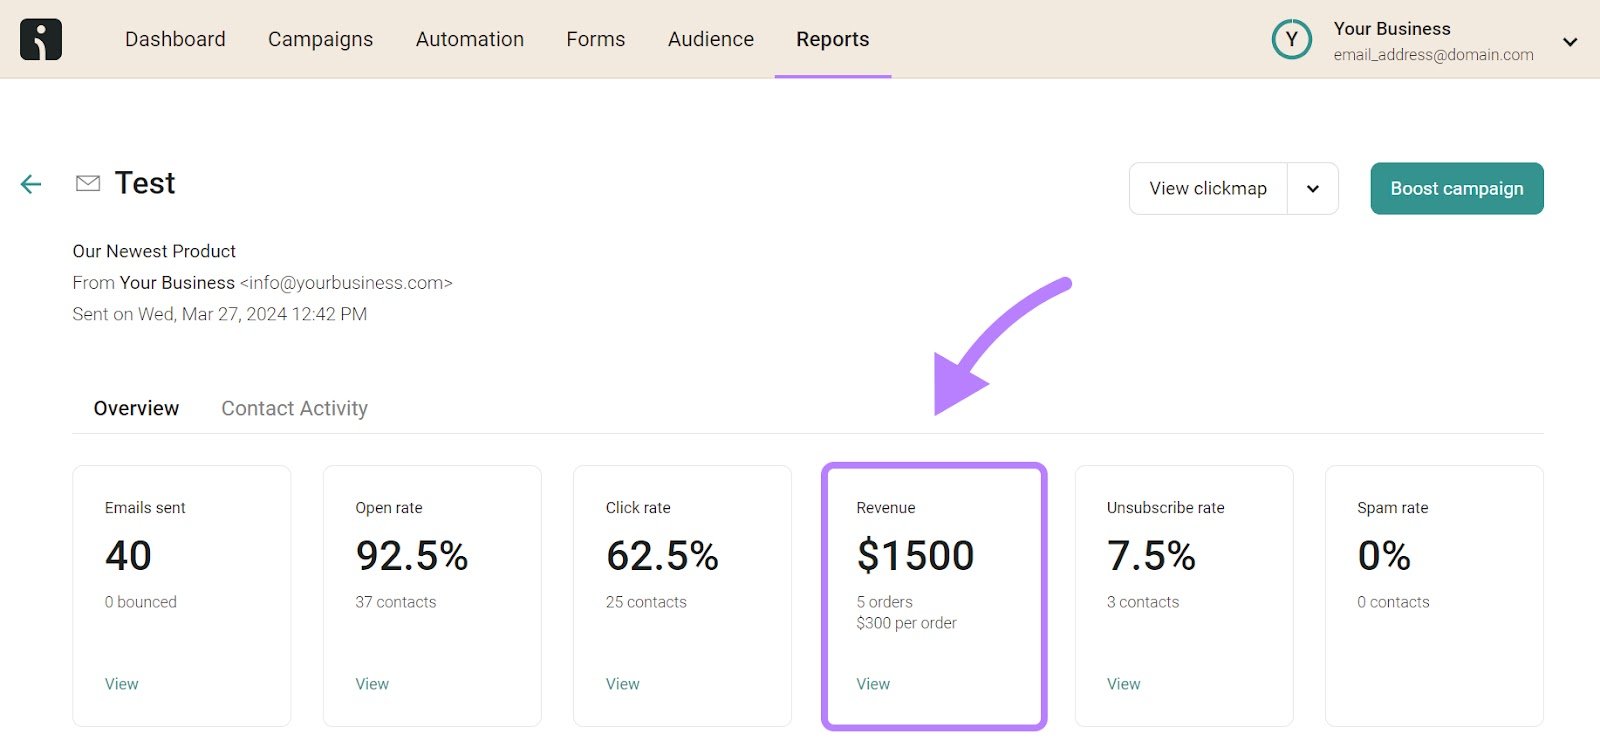Click the 37 contacts text

coord(396,602)
